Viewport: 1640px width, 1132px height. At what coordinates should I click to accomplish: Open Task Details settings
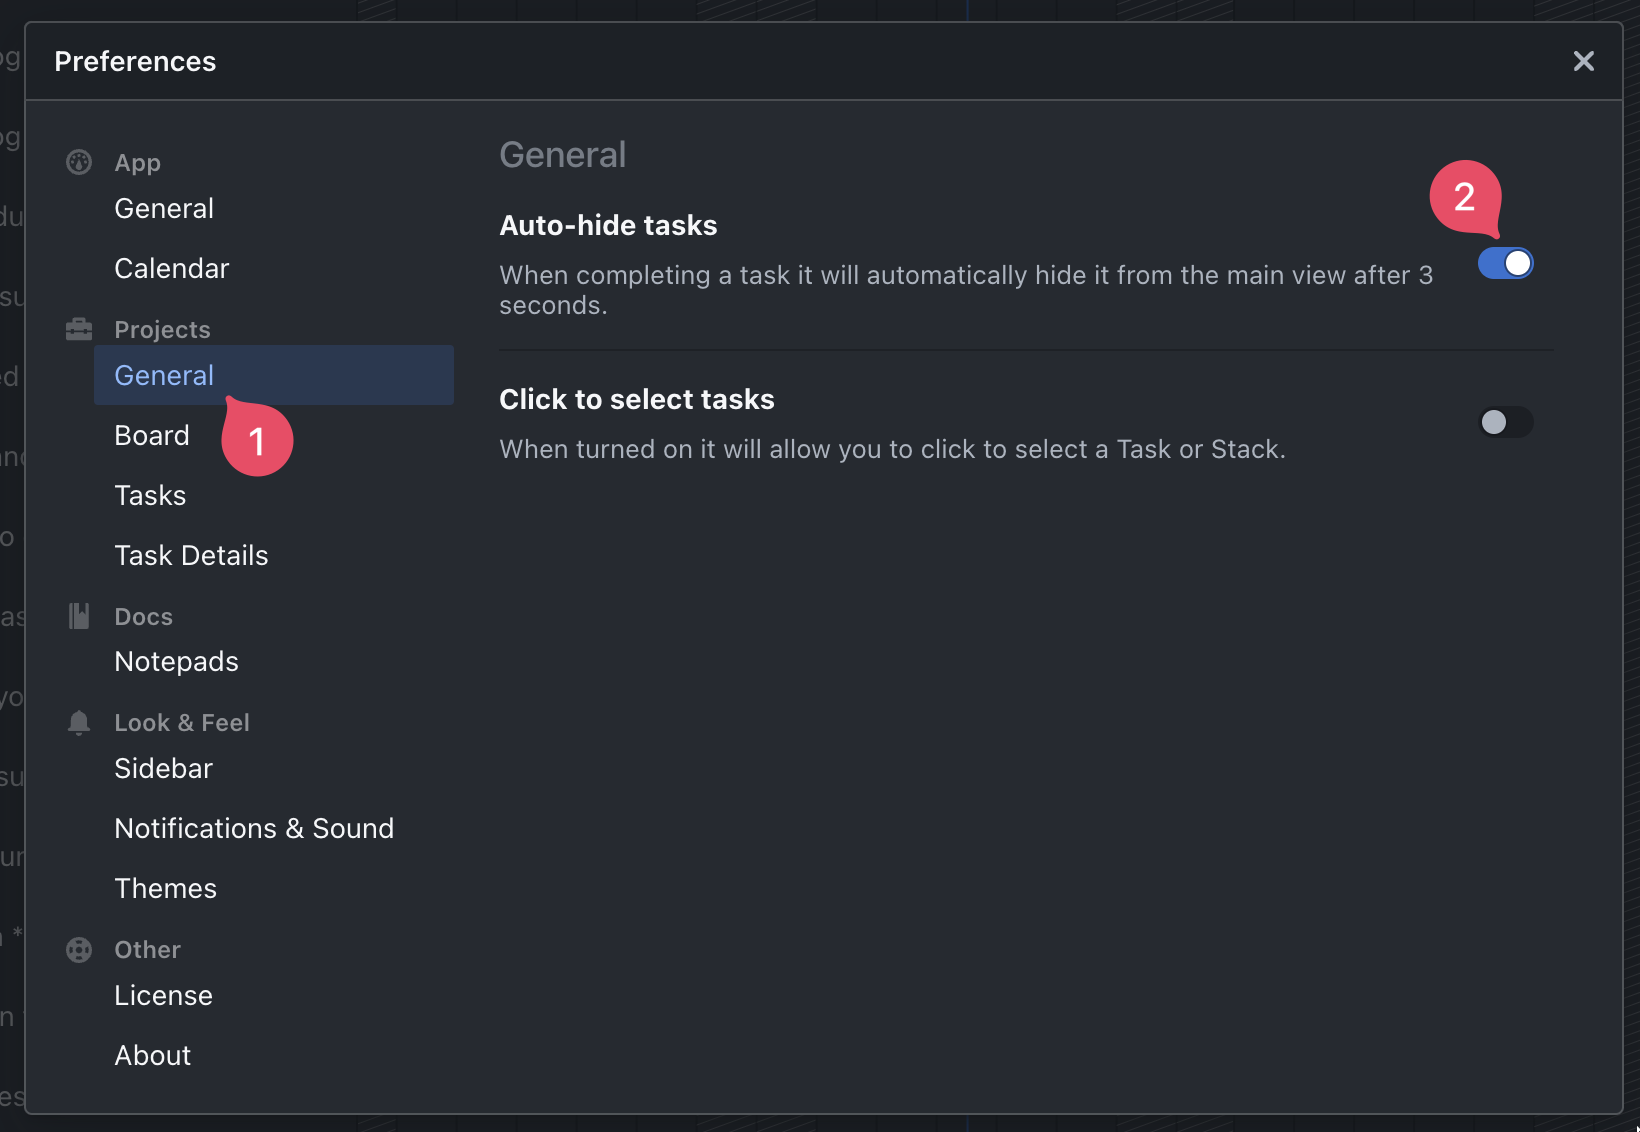pos(191,555)
